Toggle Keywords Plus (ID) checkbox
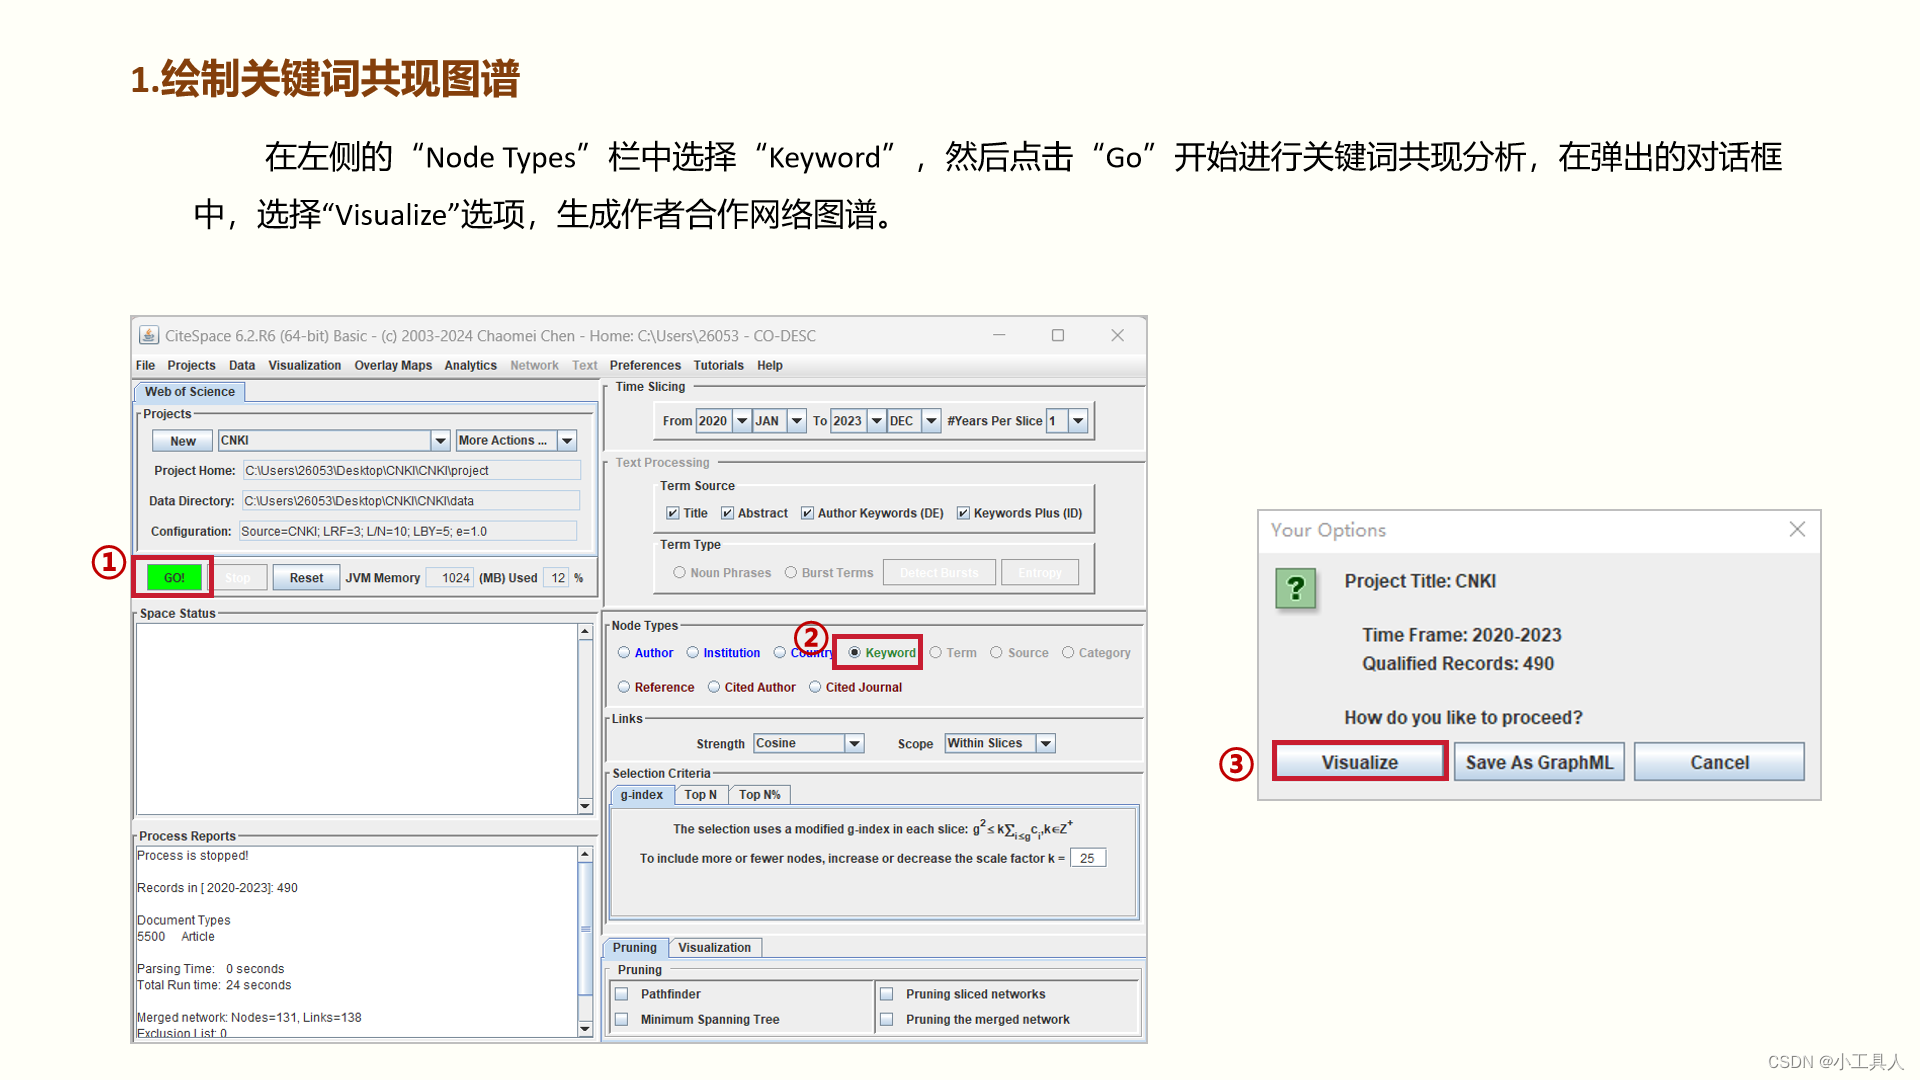 click(963, 513)
